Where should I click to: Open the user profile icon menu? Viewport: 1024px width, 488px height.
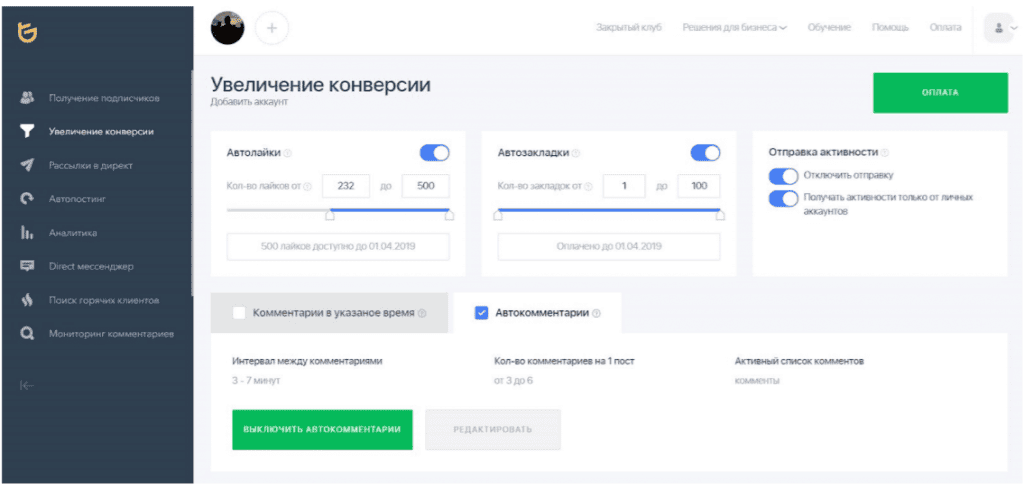999,28
